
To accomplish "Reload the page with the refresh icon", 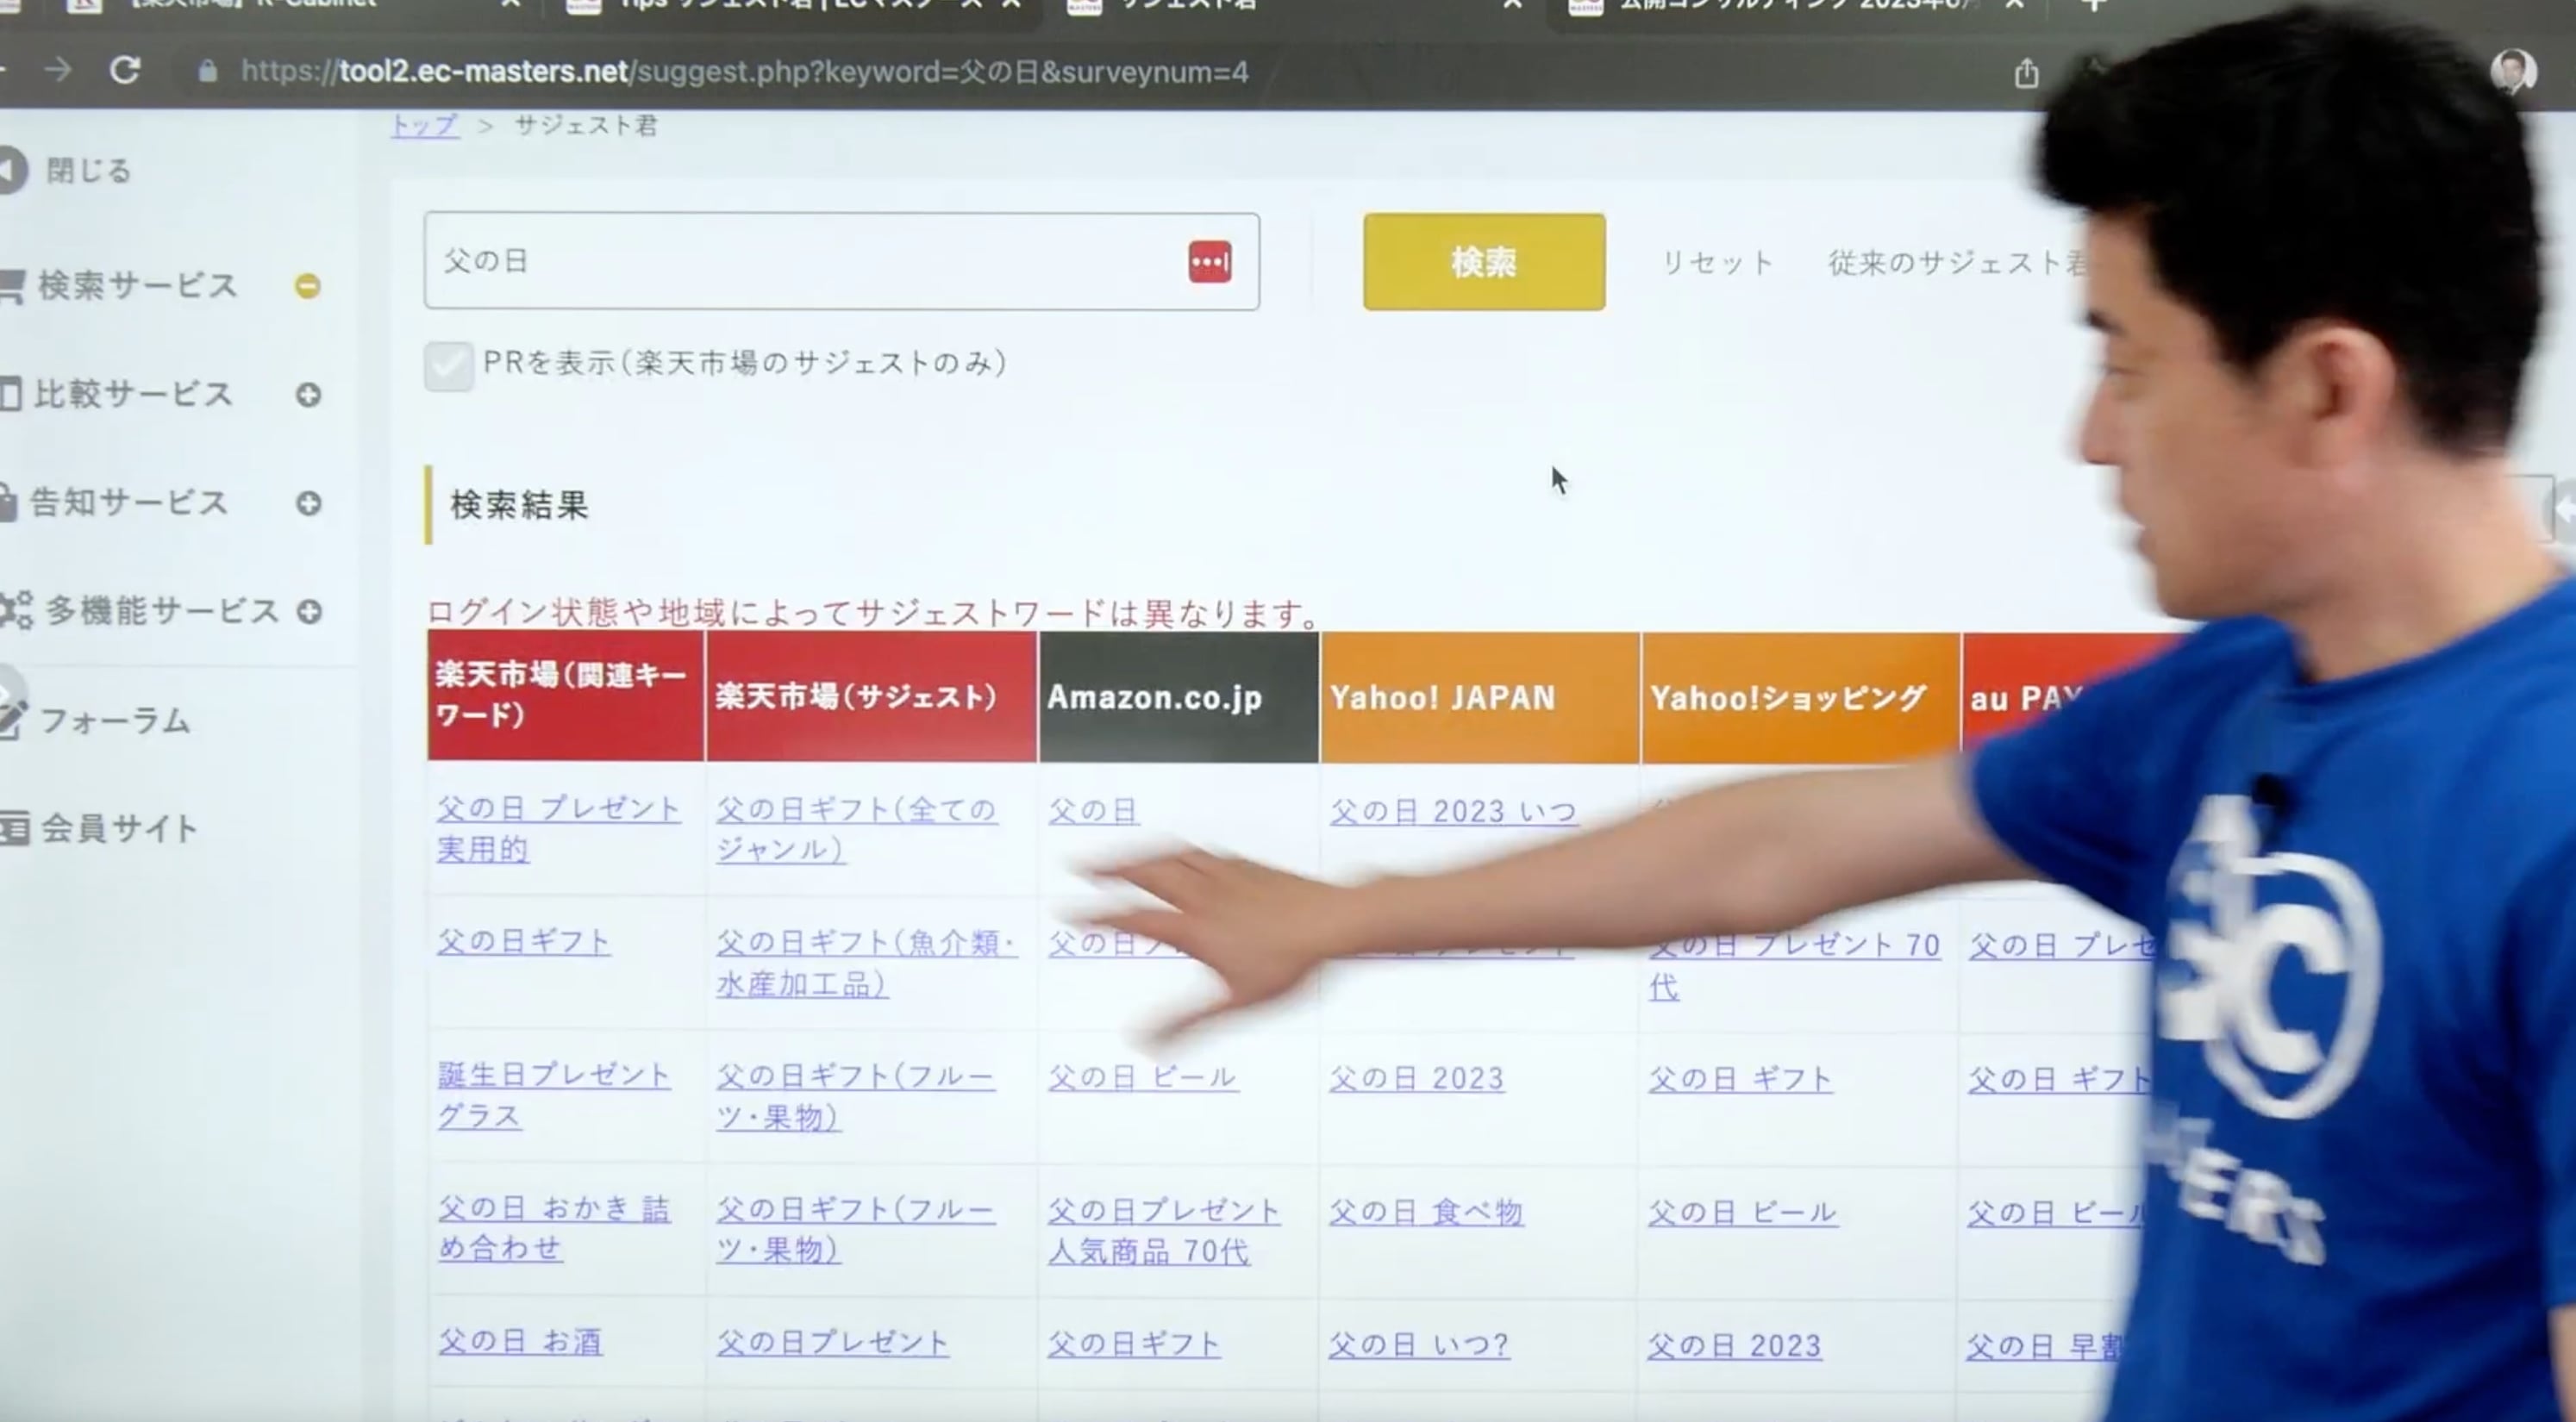I will [125, 70].
